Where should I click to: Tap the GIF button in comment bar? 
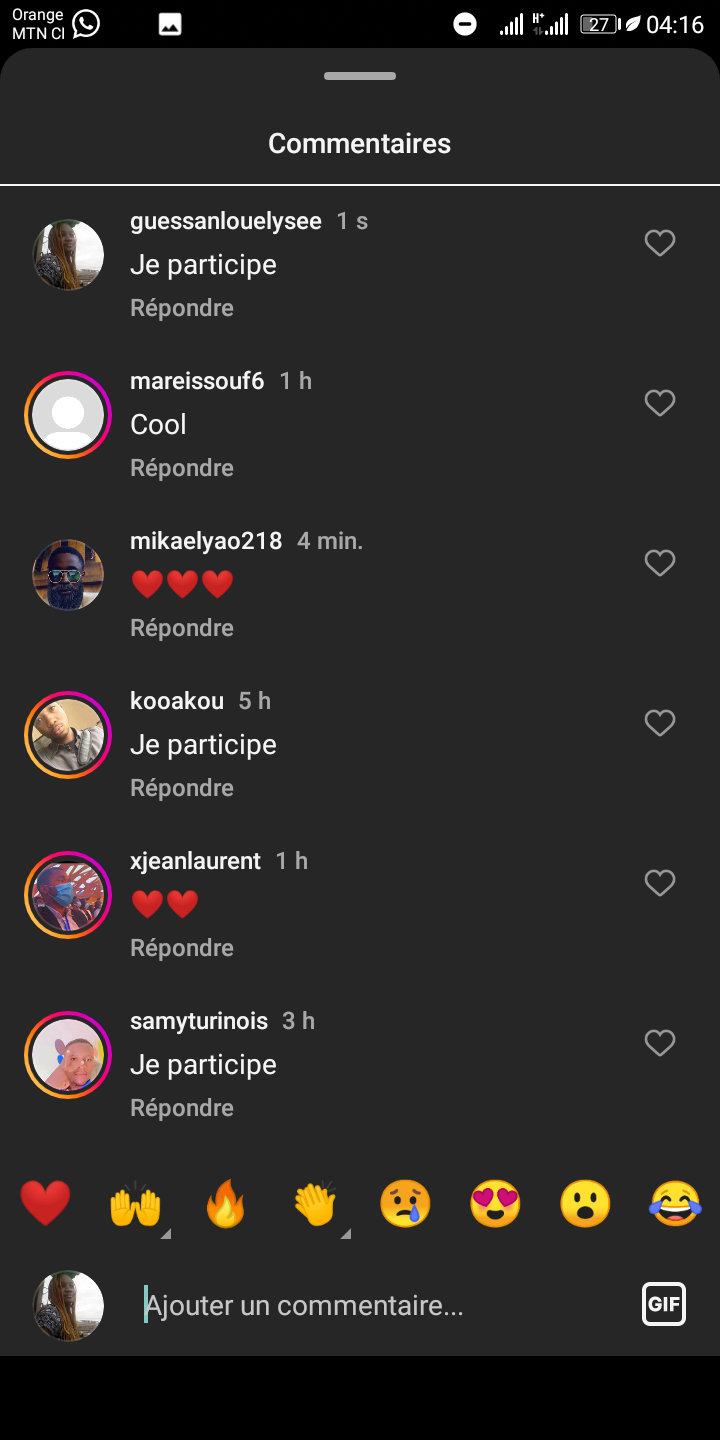tap(664, 1304)
